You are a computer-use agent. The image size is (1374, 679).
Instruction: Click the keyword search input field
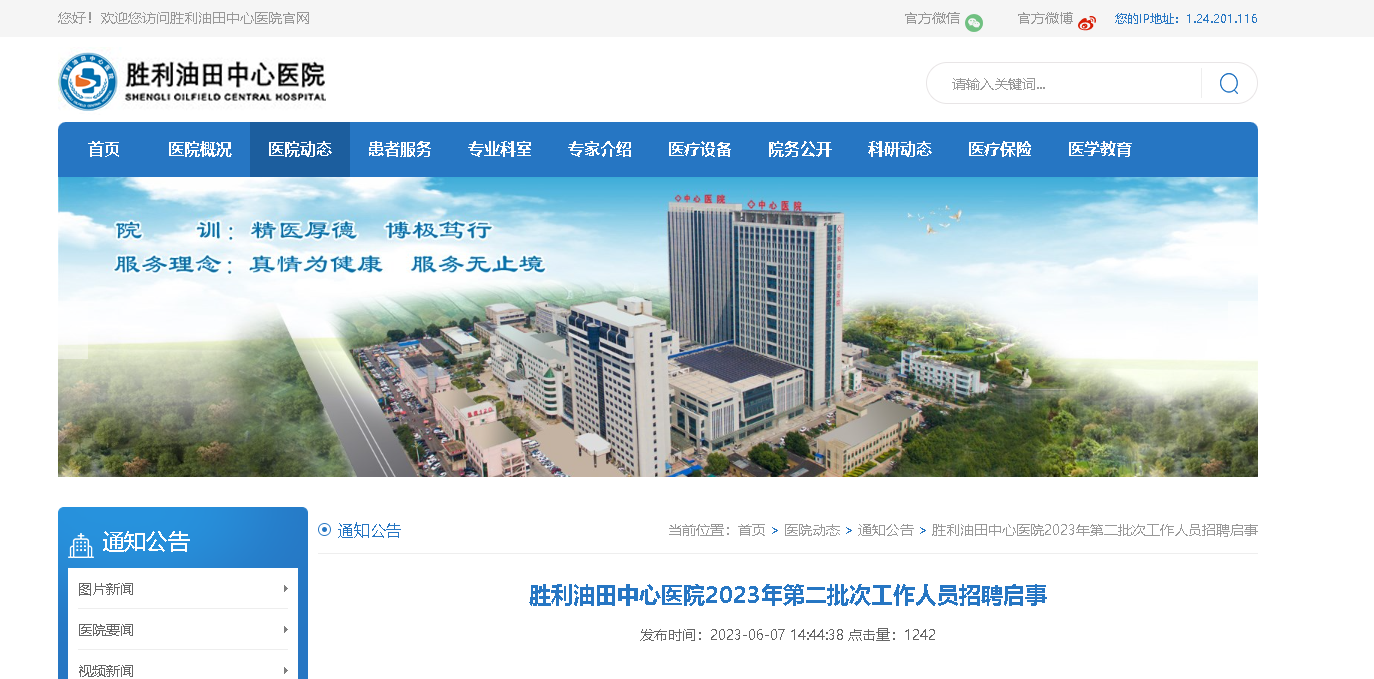[1065, 83]
